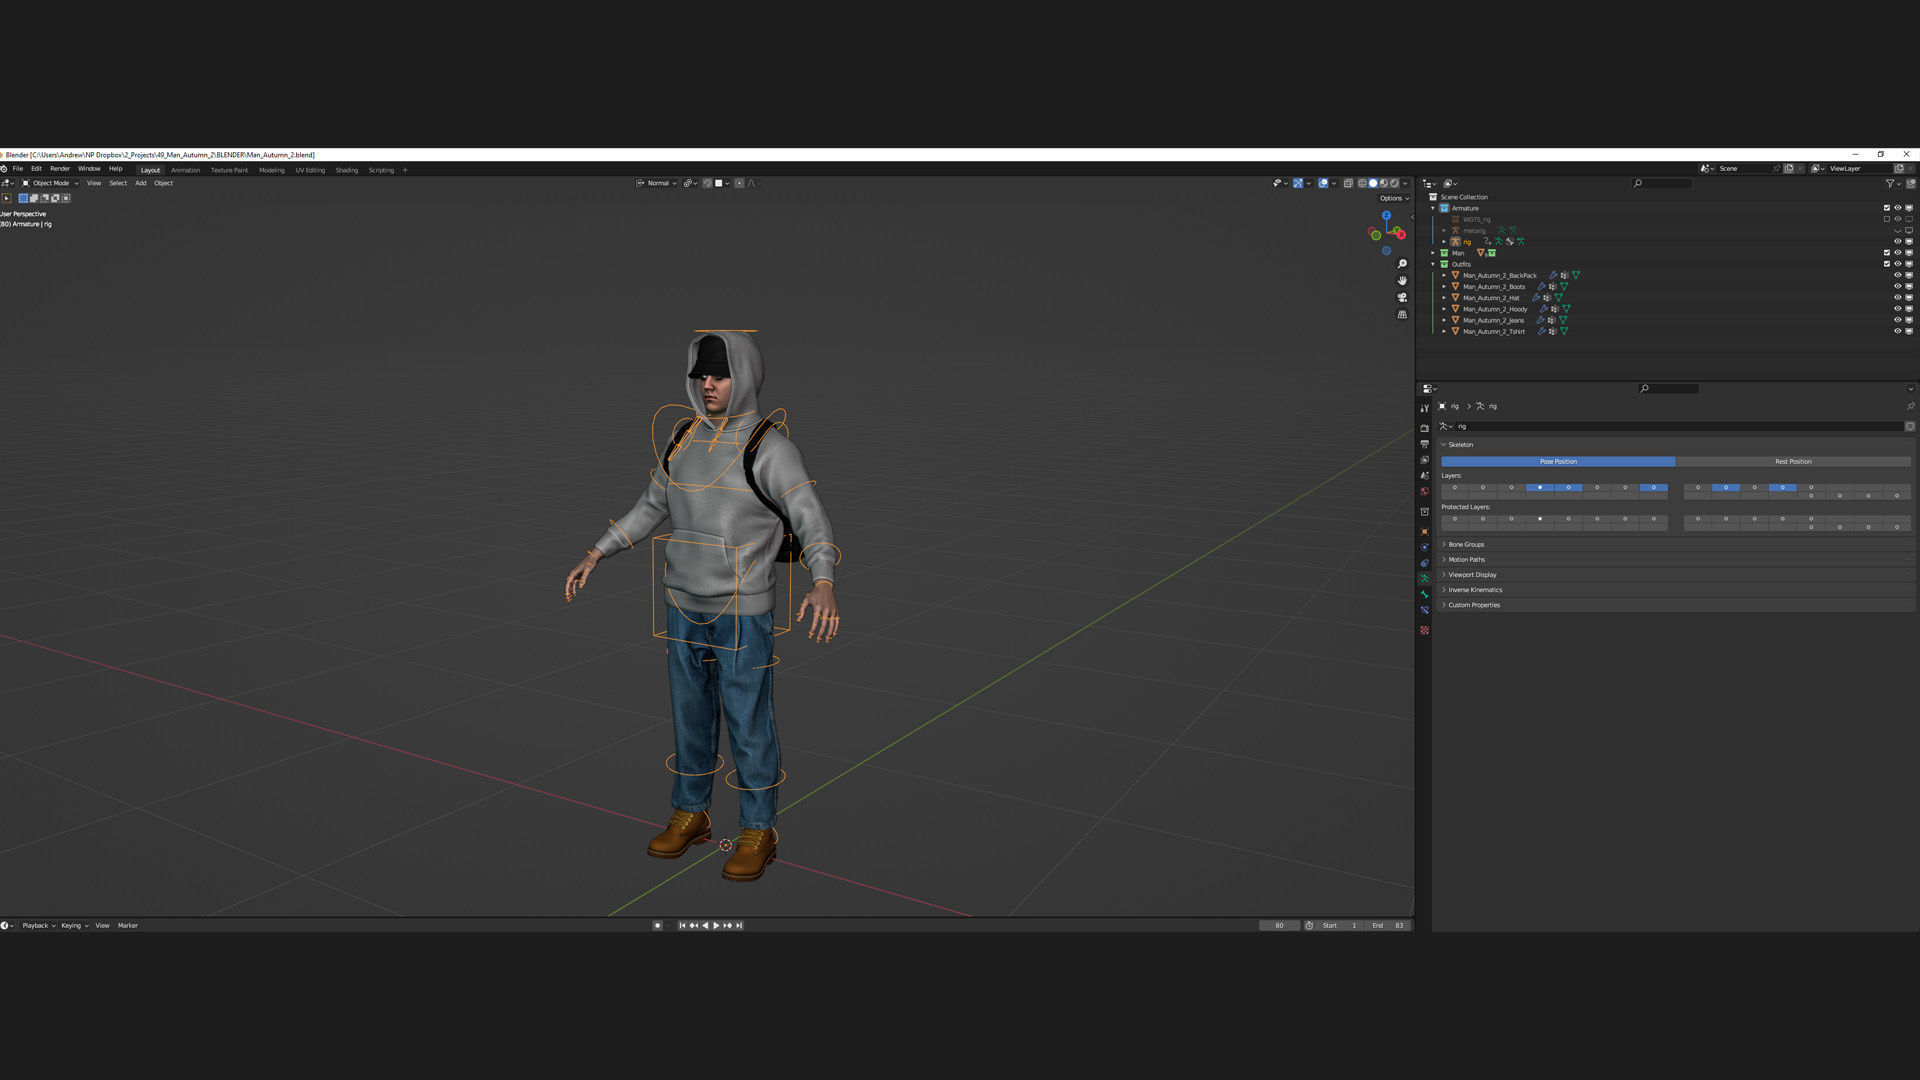1920x1080 pixels.
Task: Expand the Bone Groups panel
Action: click(x=1466, y=544)
